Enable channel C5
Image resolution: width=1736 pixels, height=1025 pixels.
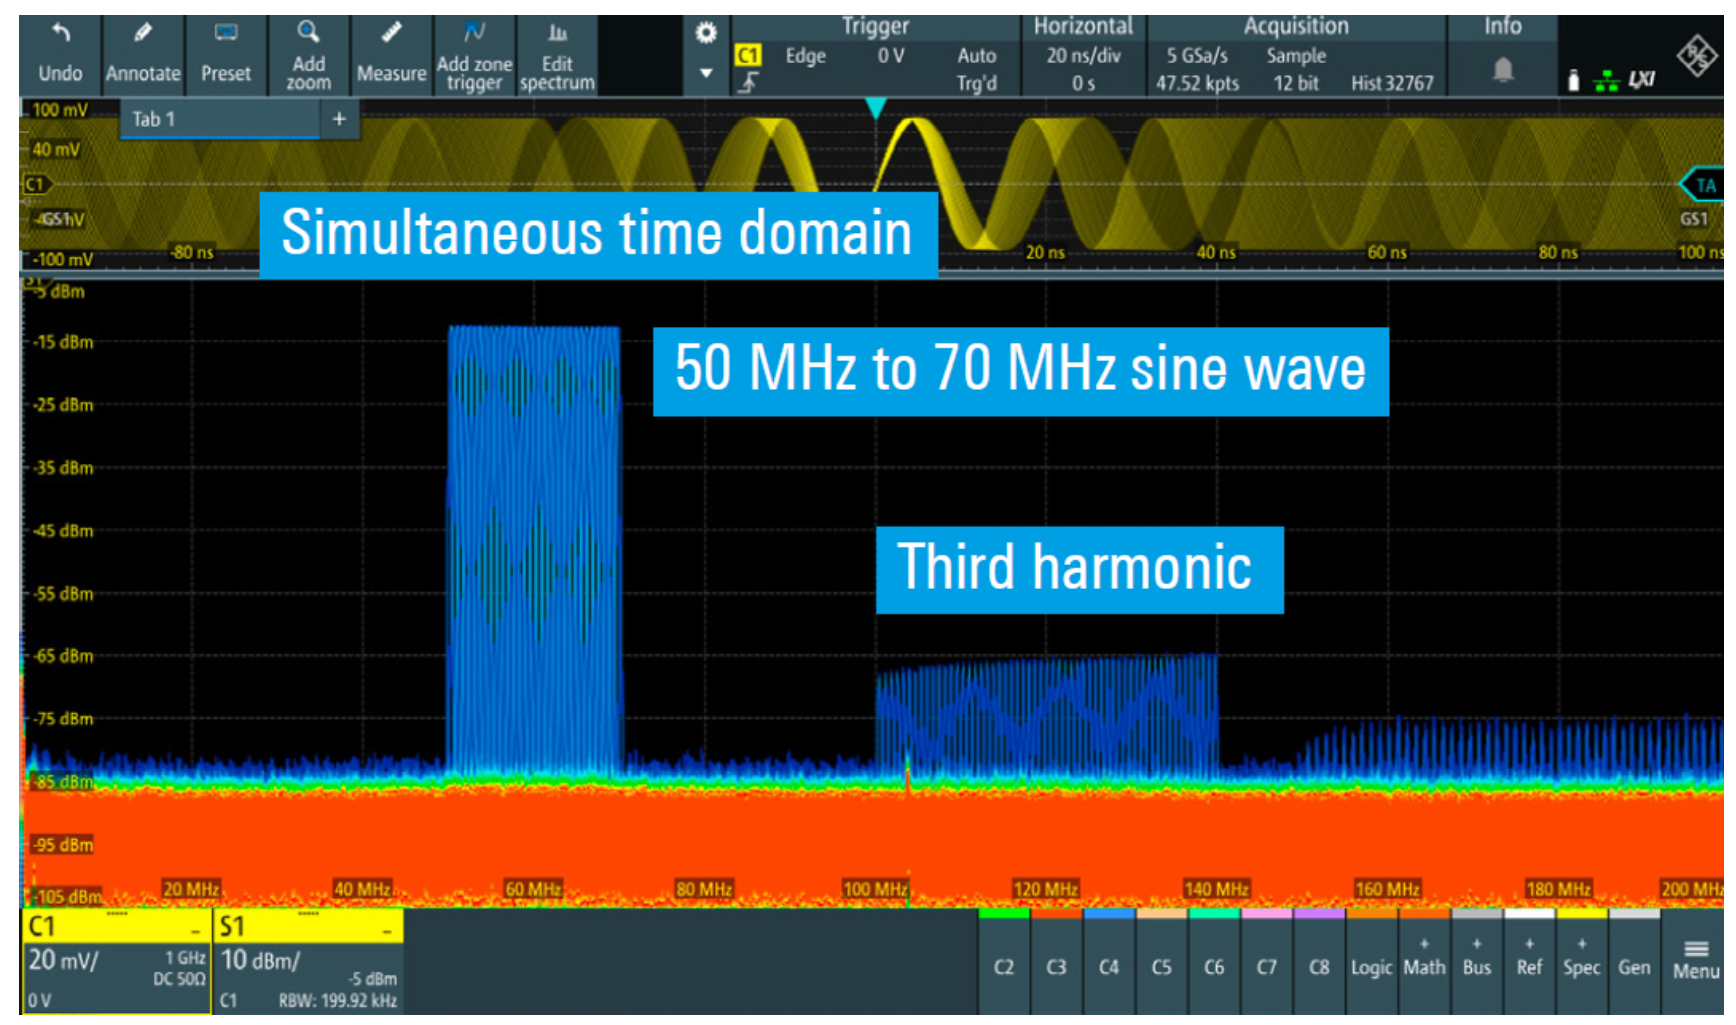tap(1161, 966)
